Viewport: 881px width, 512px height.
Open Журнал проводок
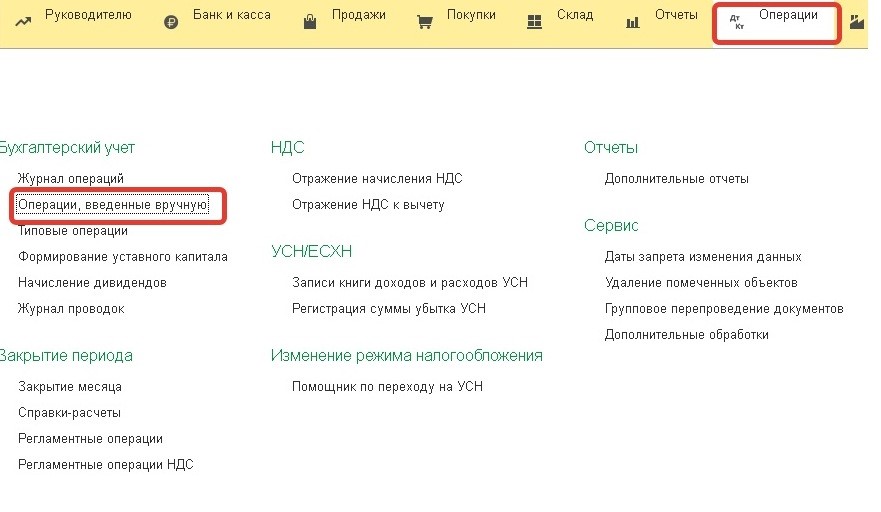click(71, 309)
